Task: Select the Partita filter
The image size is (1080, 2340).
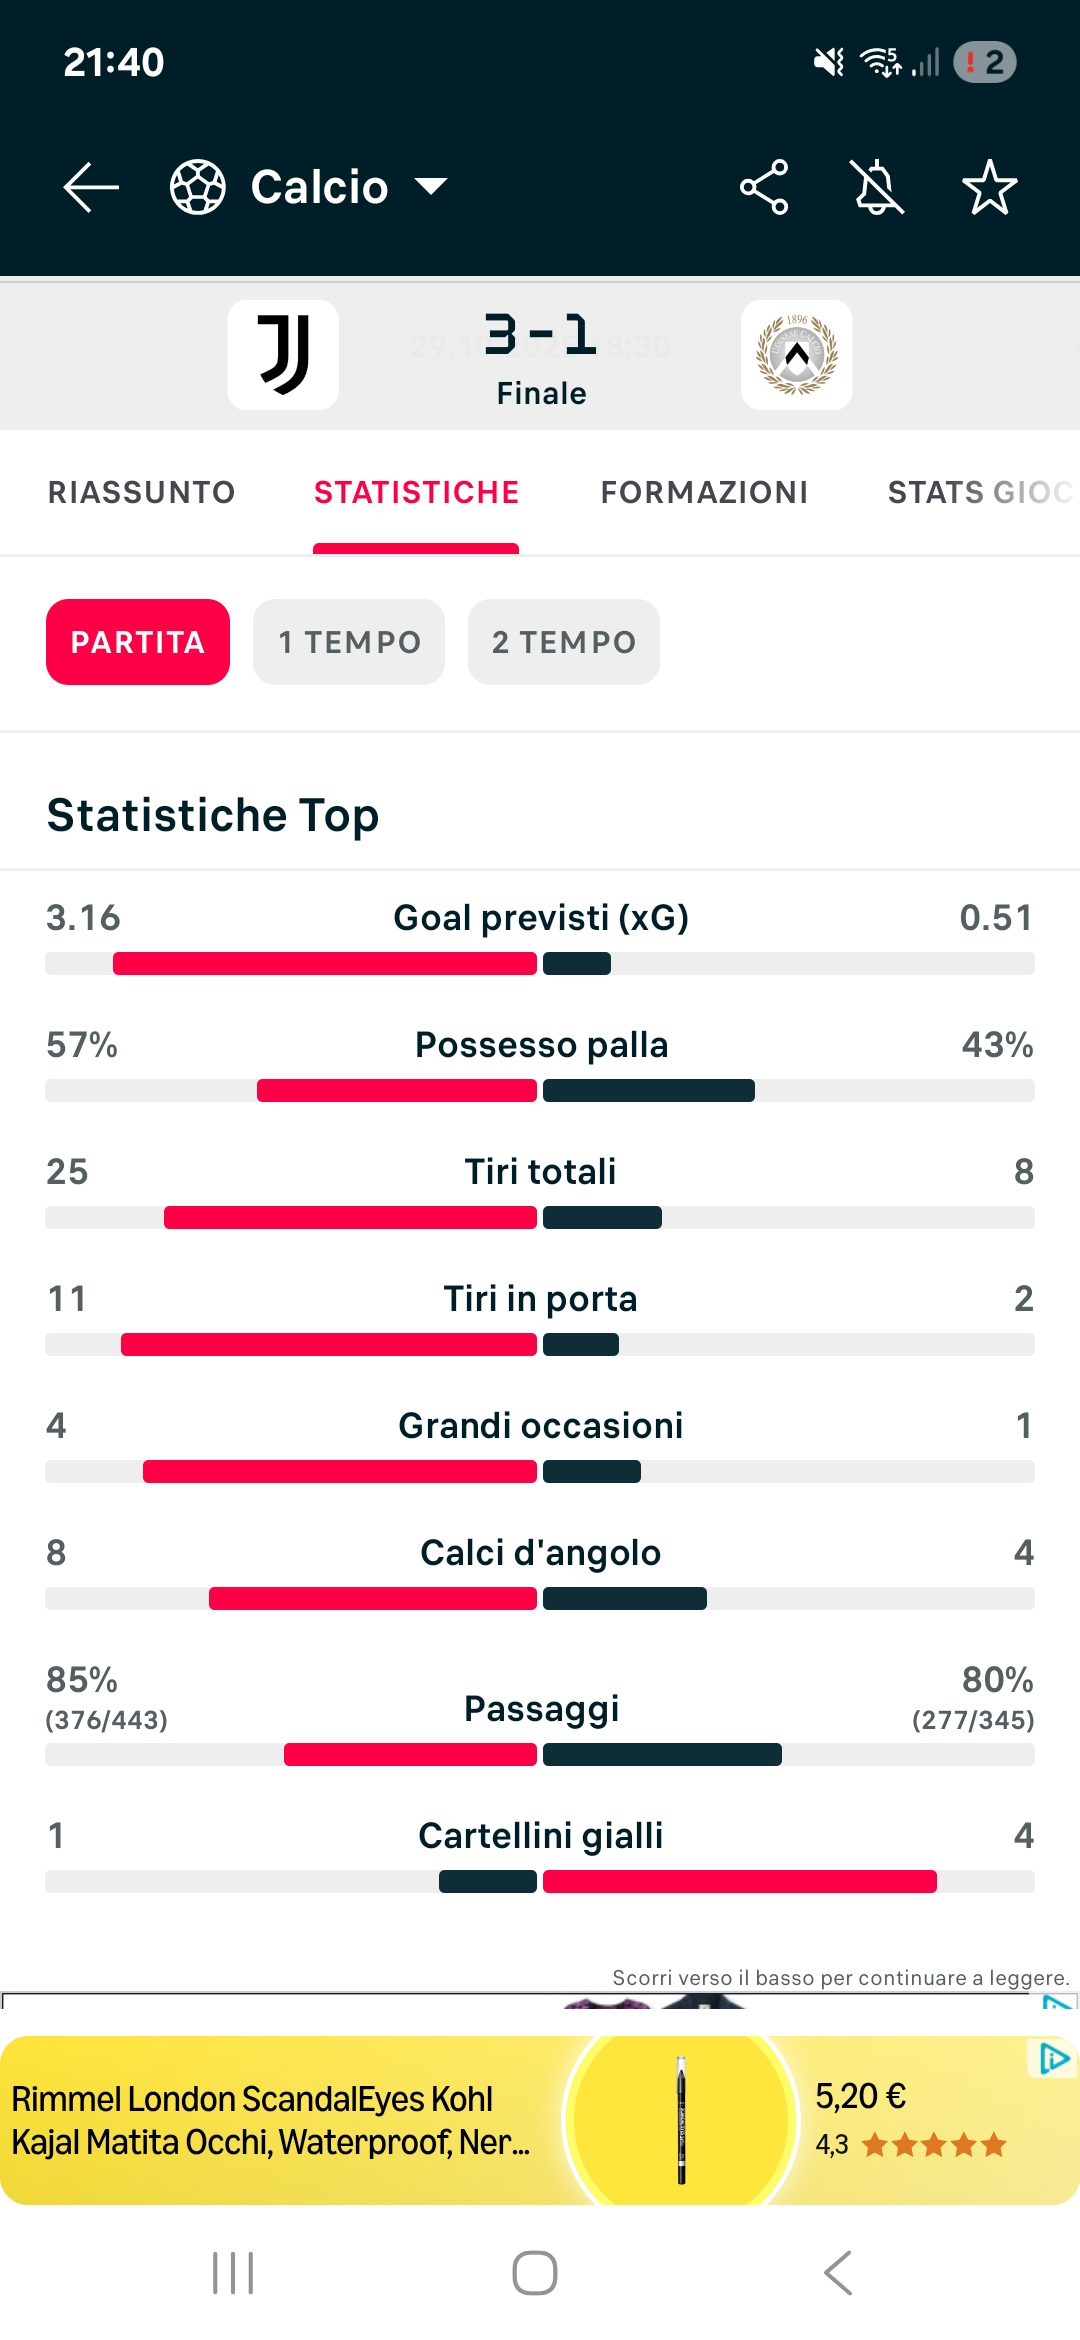Action: pos(138,642)
